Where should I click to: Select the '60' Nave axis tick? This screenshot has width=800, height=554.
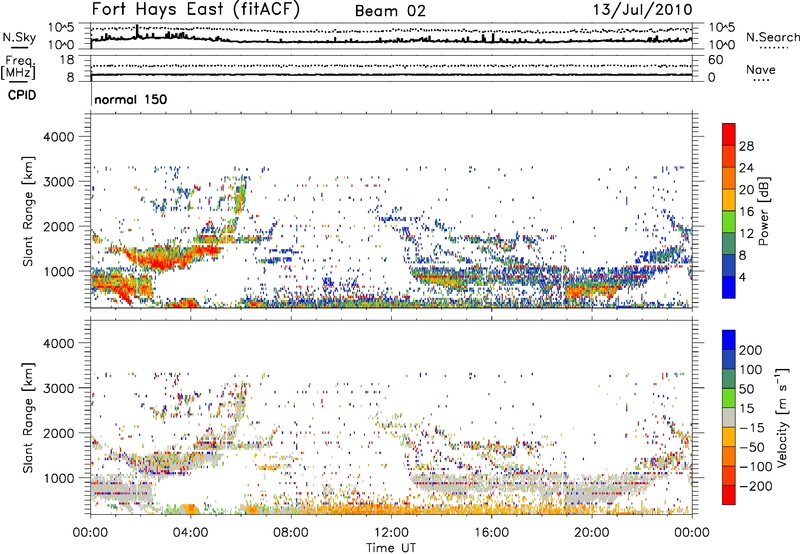tap(715, 60)
